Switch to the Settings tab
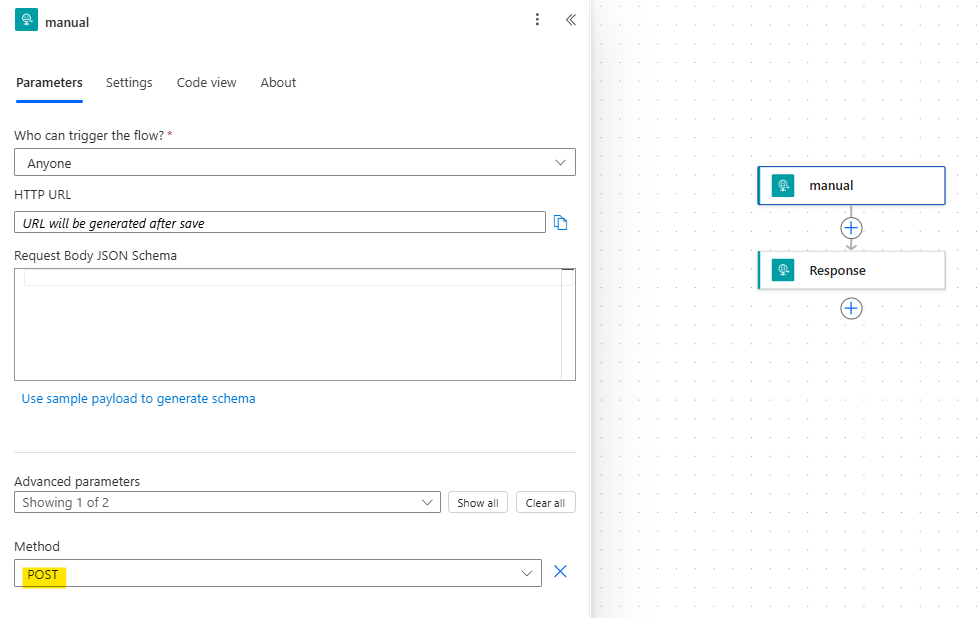 click(x=128, y=83)
